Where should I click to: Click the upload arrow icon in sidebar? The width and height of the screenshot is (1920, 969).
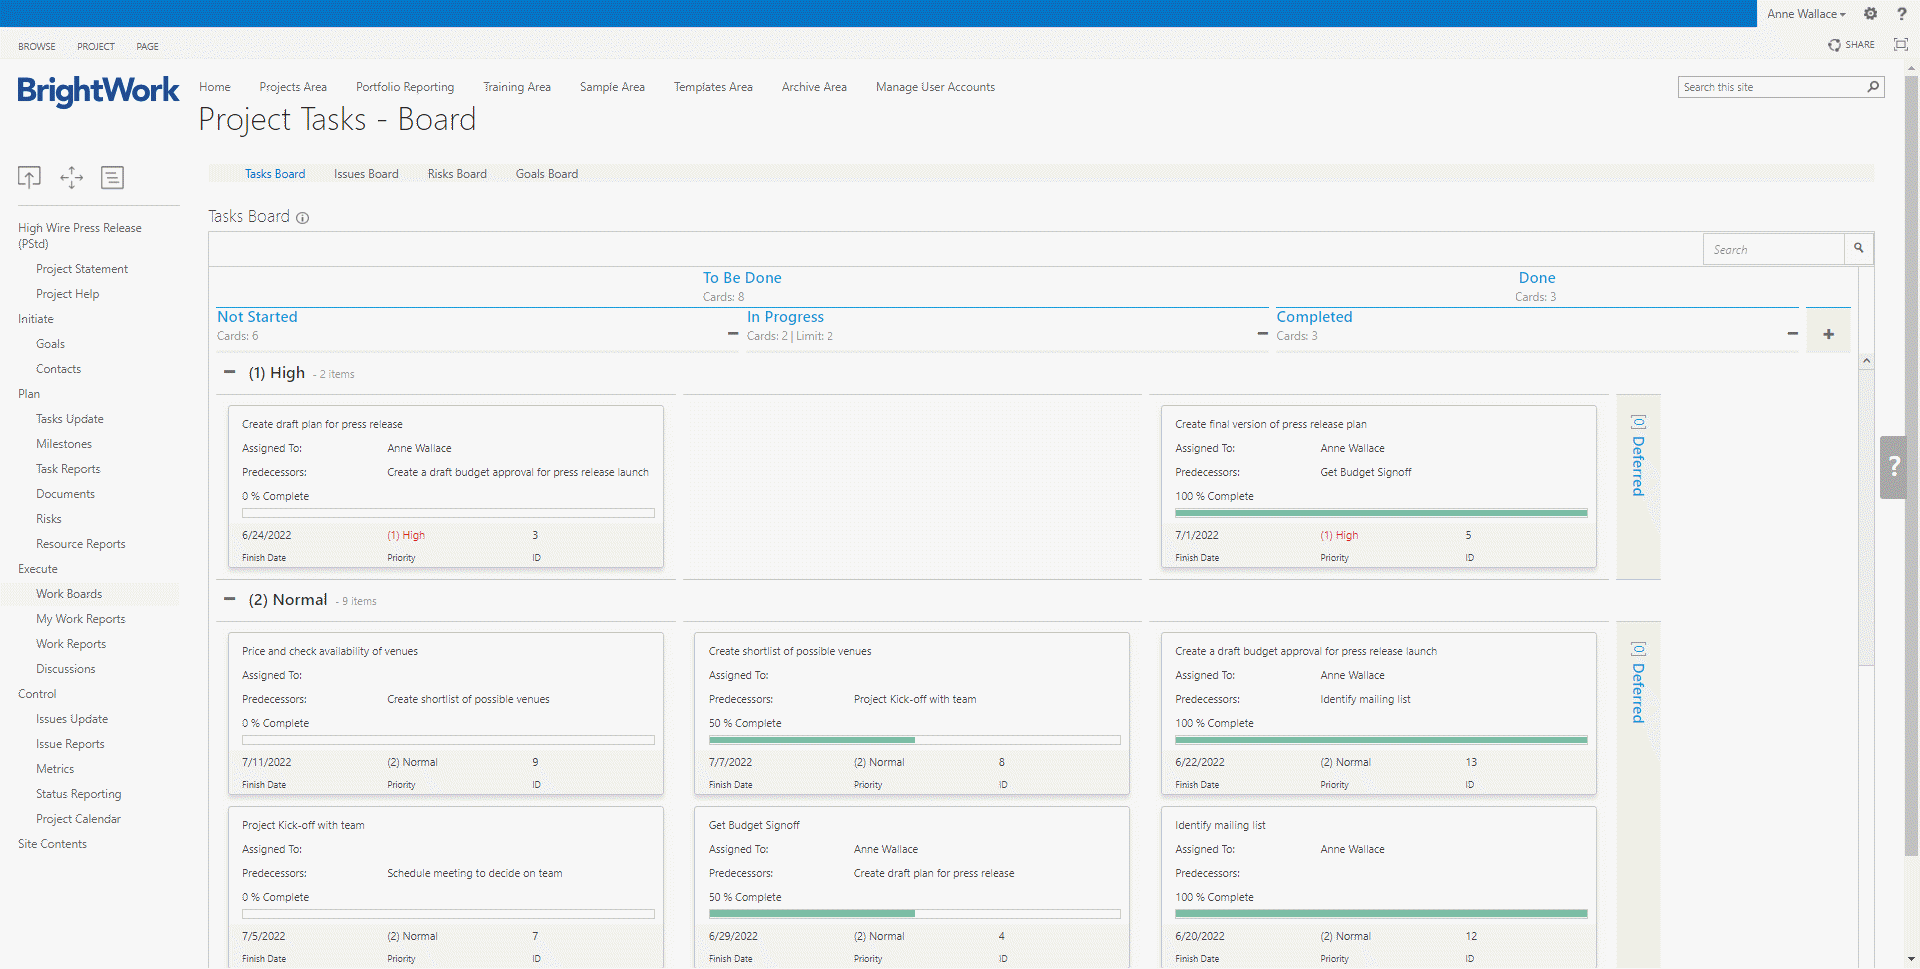point(29,177)
